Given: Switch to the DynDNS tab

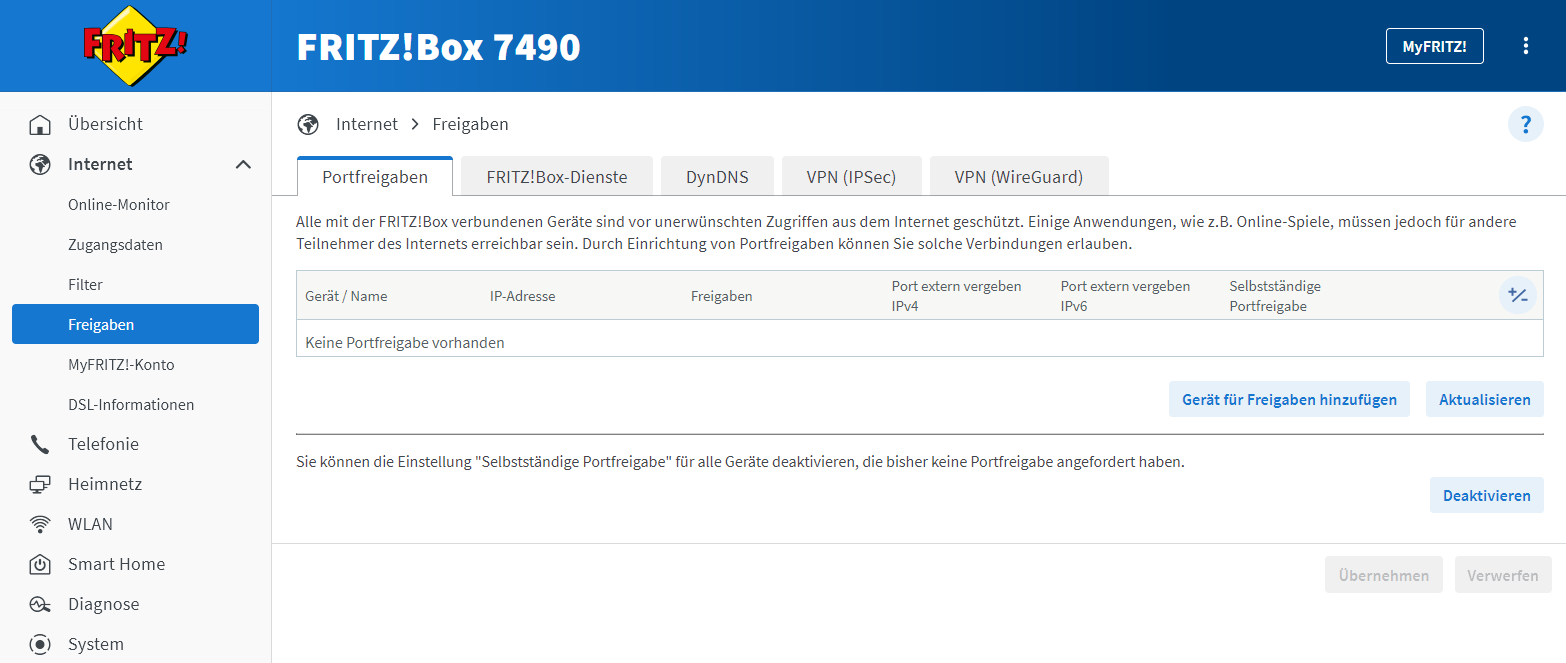Looking at the screenshot, I should tap(717, 176).
